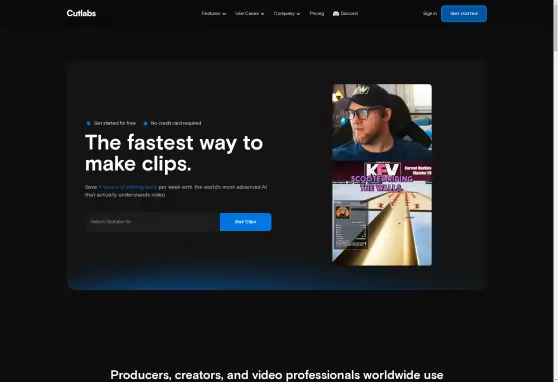Open the Company dropdown menu
558x382 pixels.
[x=287, y=14]
